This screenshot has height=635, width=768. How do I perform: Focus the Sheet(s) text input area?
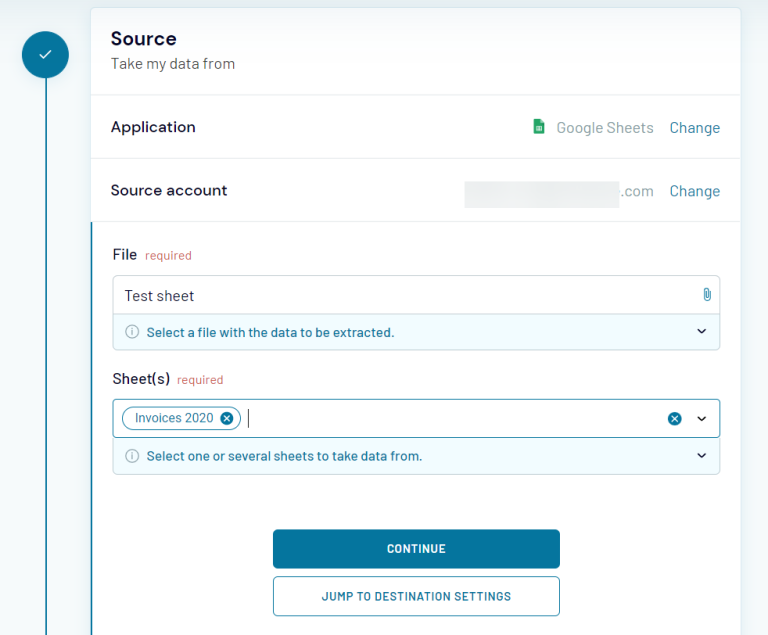click(450, 418)
